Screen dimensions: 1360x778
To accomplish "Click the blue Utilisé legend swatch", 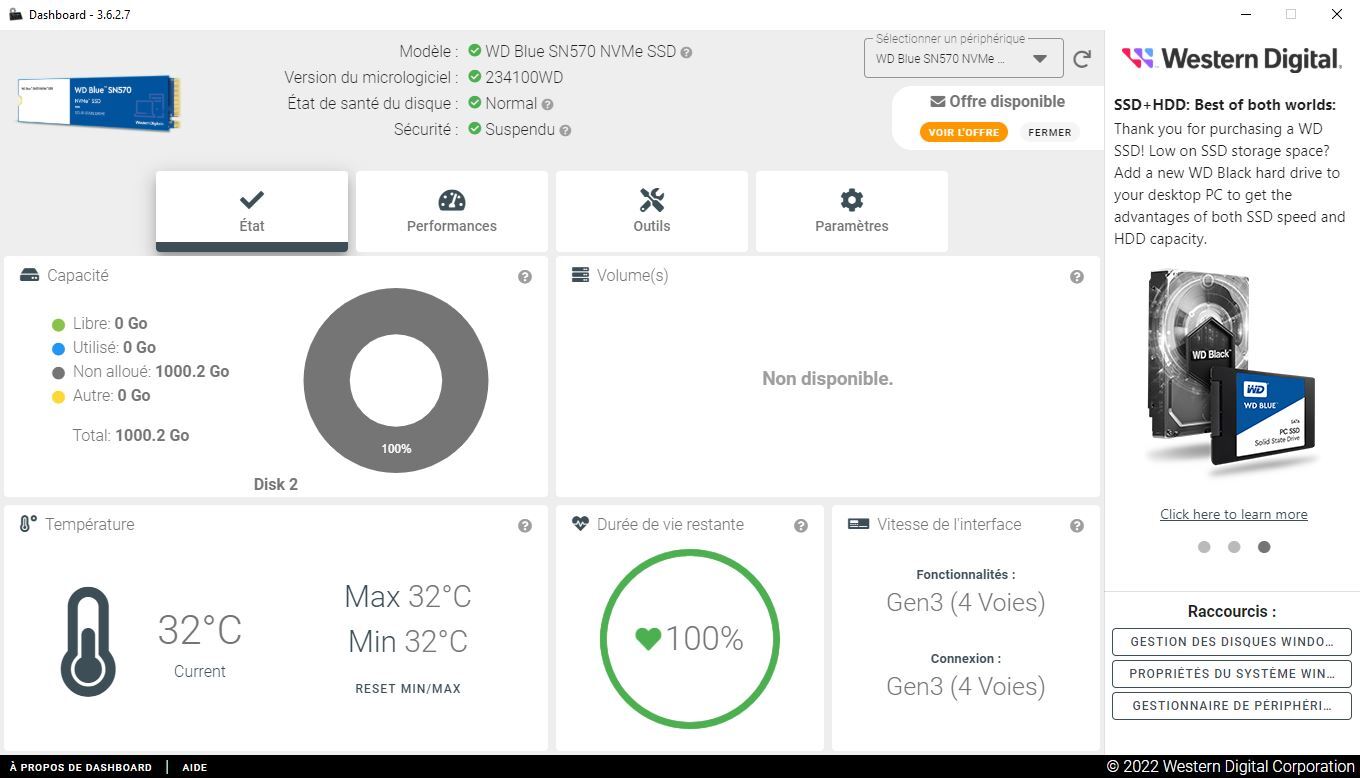I will [58, 349].
